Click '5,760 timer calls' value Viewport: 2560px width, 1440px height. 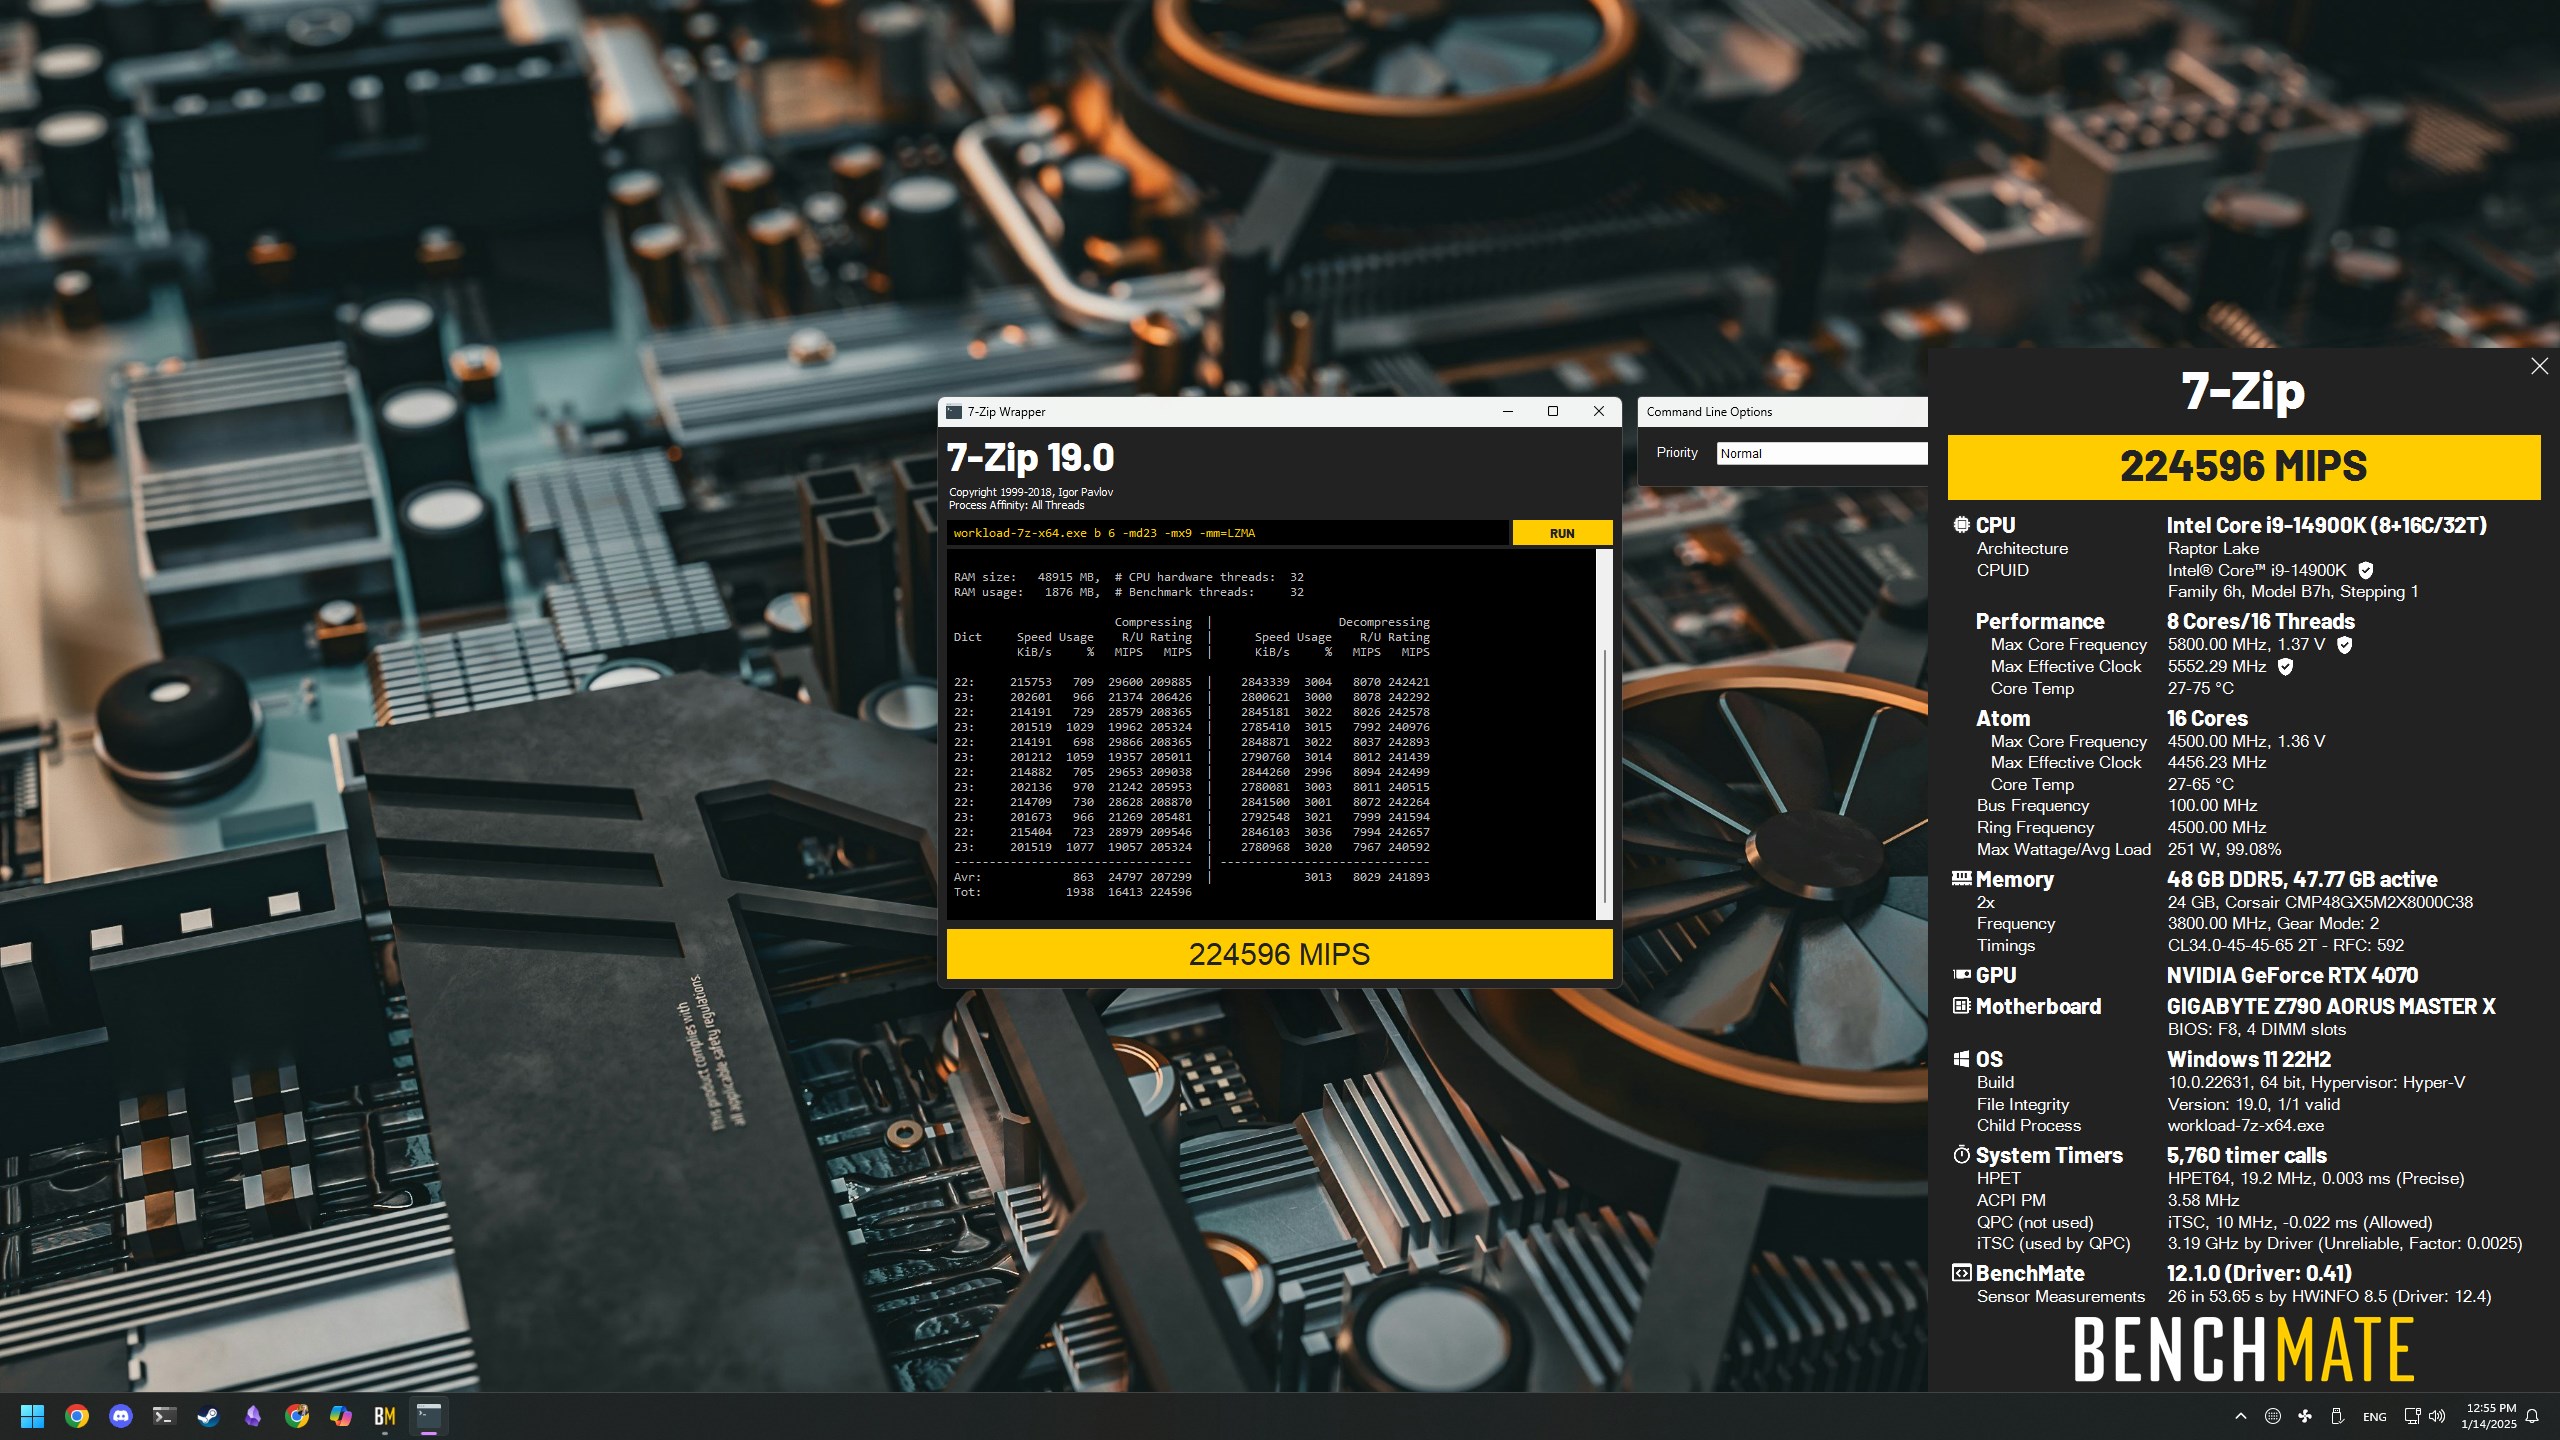point(2246,1155)
